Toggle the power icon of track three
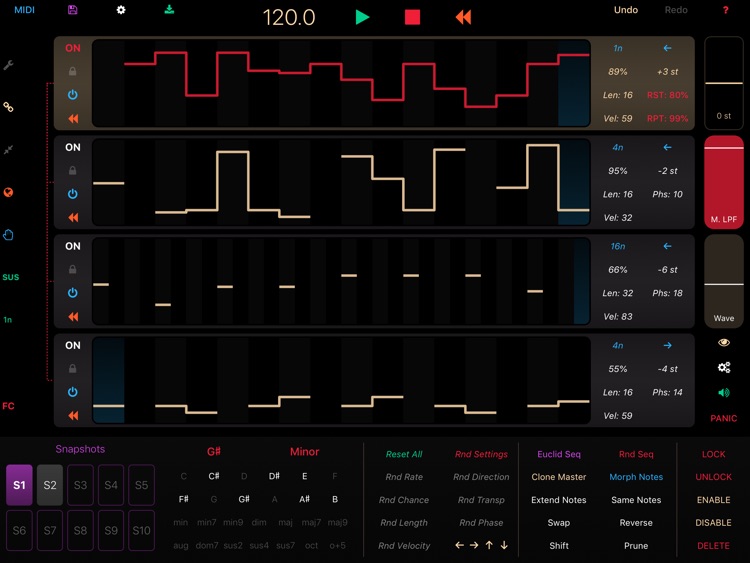The height and width of the screenshot is (563, 750). (x=73, y=293)
